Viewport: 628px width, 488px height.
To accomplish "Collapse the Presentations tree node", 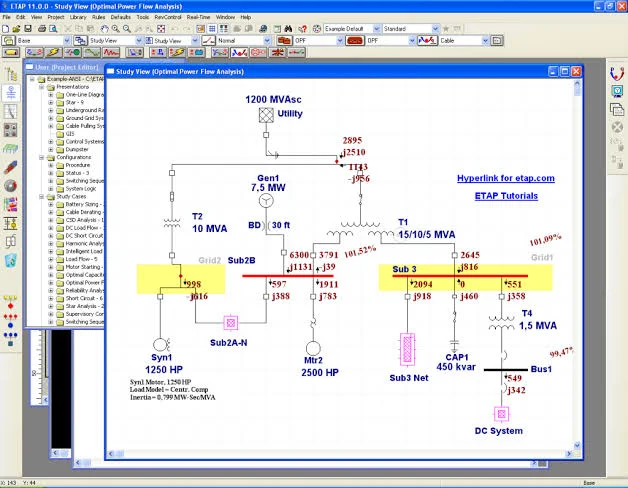I will pyautogui.click(x=42, y=87).
